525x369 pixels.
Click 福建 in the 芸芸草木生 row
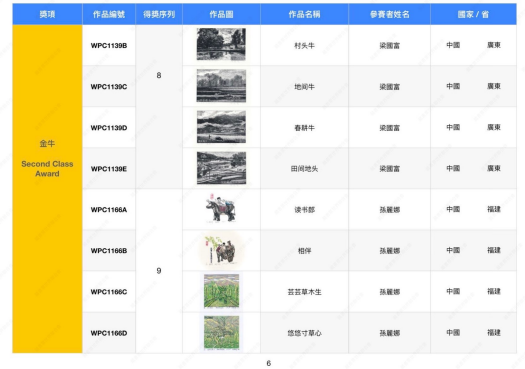pyautogui.click(x=494, y=291)
